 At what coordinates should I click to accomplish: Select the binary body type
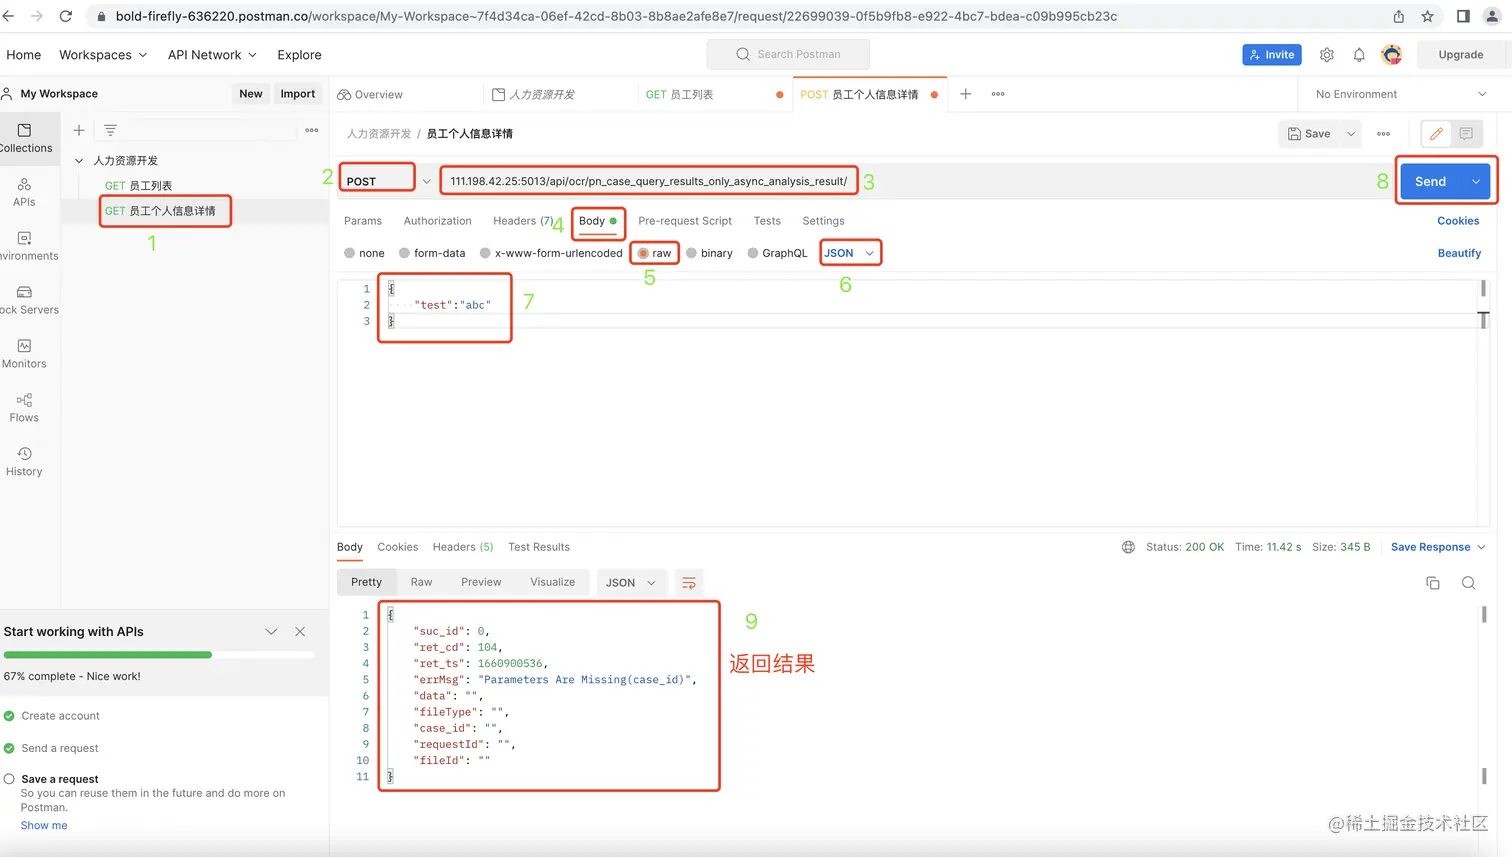pyautogui.click(x=709, y=253)
